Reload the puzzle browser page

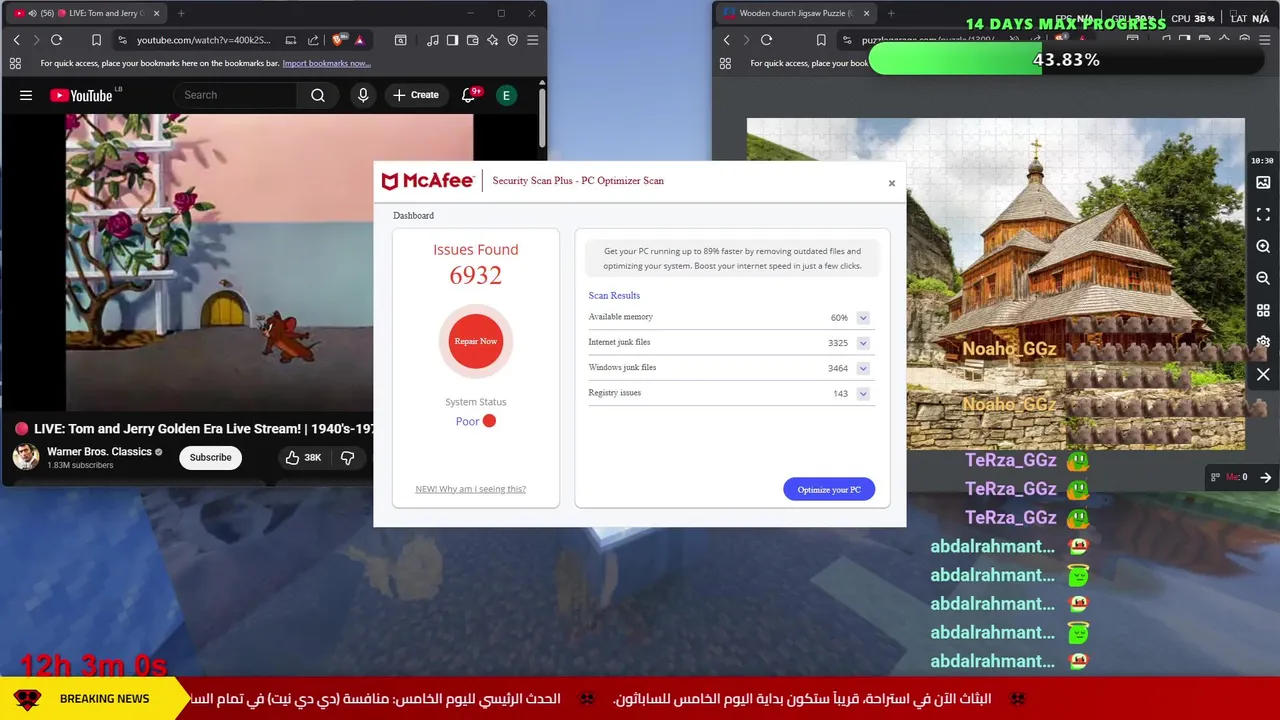click(x=766, y=40)
